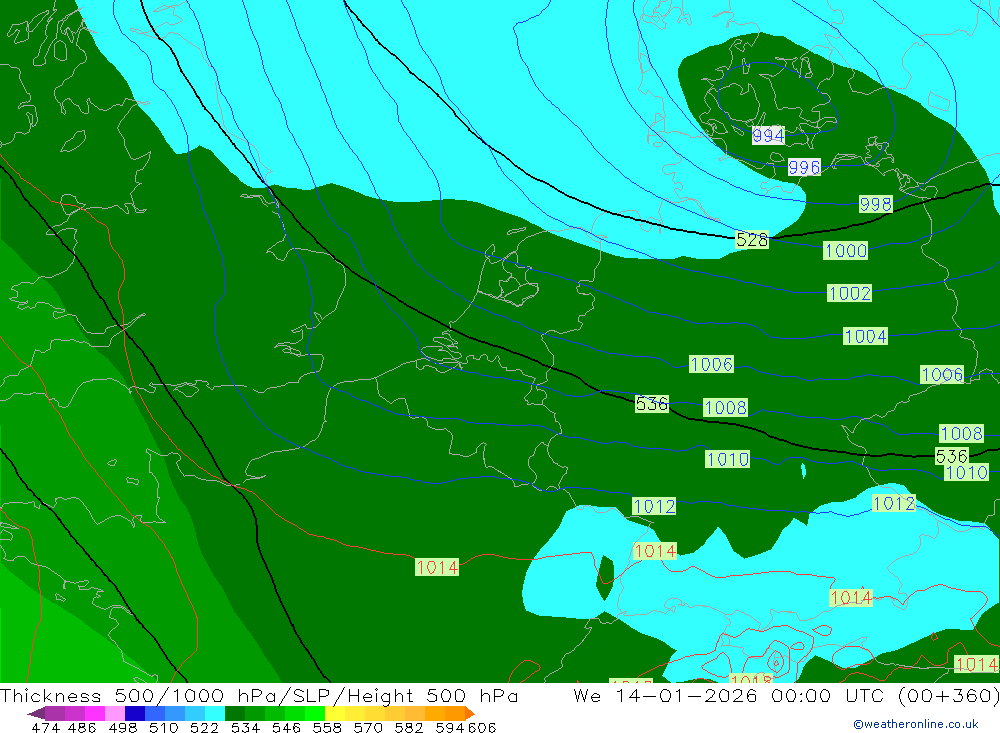Click legend value 546
The image size is (1000, 733).
tap(286, 727)
